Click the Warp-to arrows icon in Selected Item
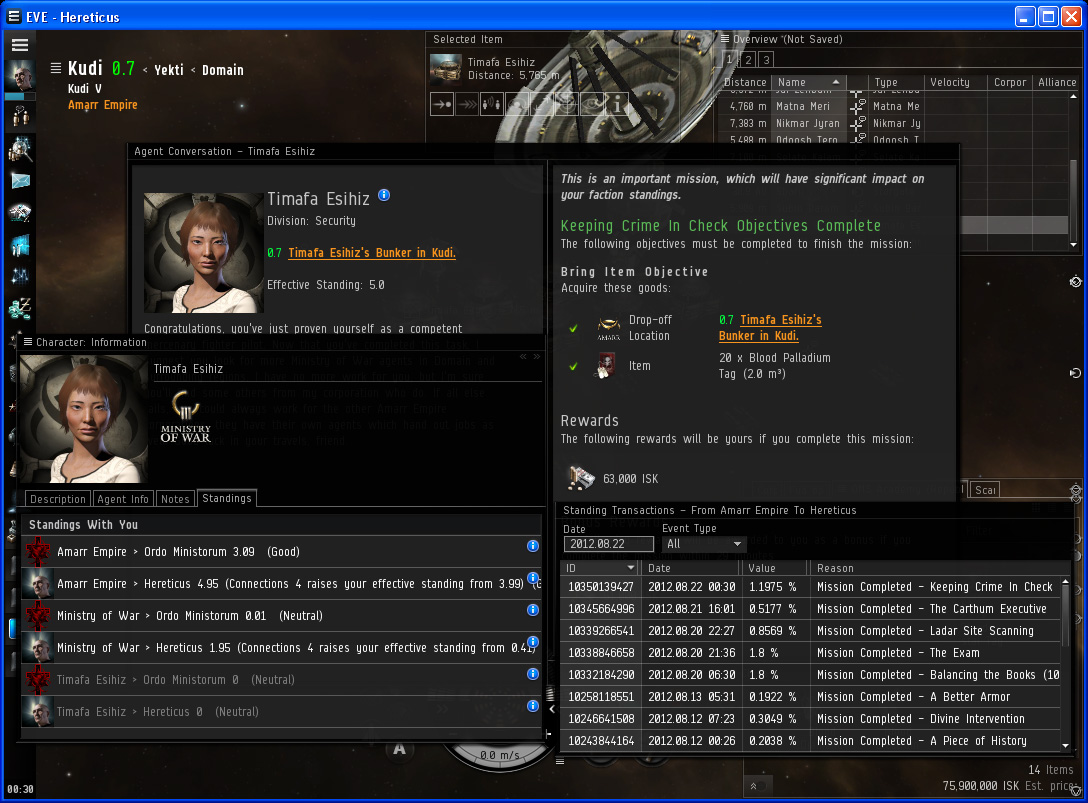Viewport: 1088px width, 803px height. (467, 105)
